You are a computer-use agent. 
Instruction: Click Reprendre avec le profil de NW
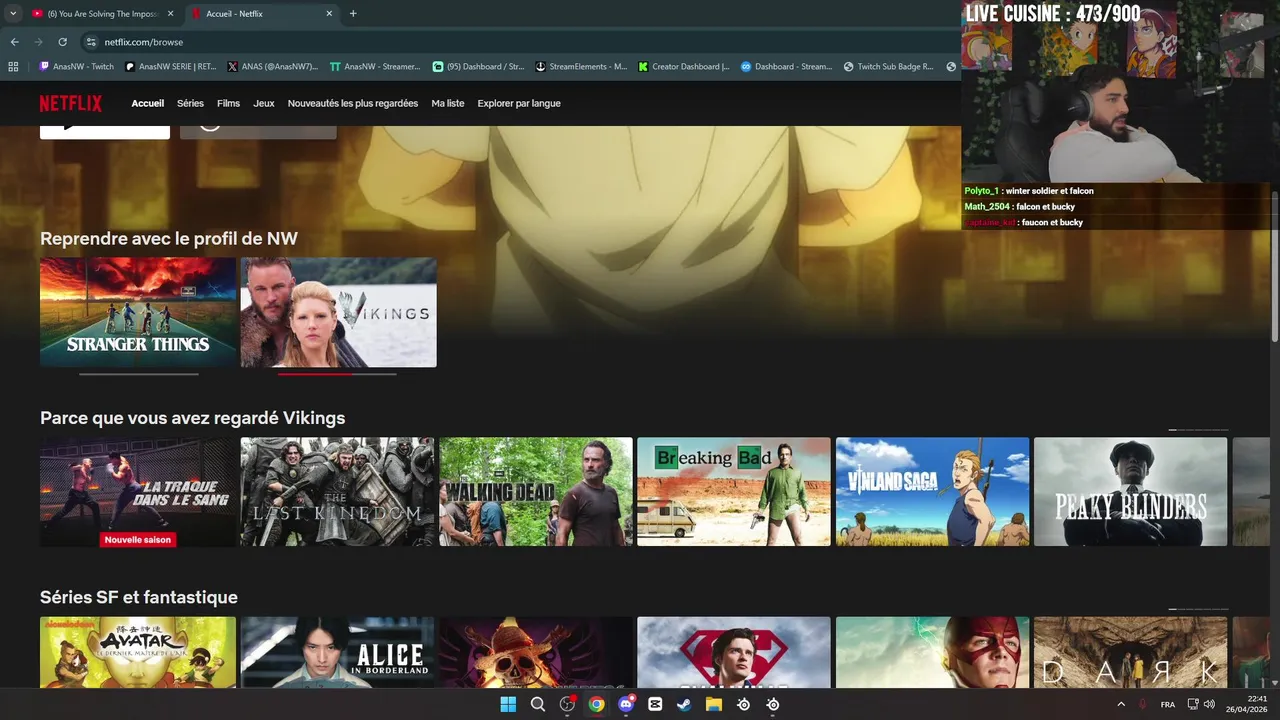click(x=169, y=239)
